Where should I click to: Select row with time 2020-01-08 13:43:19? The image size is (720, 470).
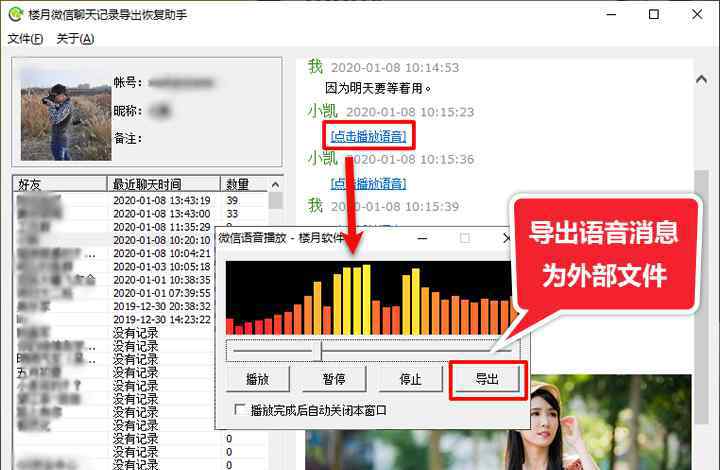coord(141,201)
